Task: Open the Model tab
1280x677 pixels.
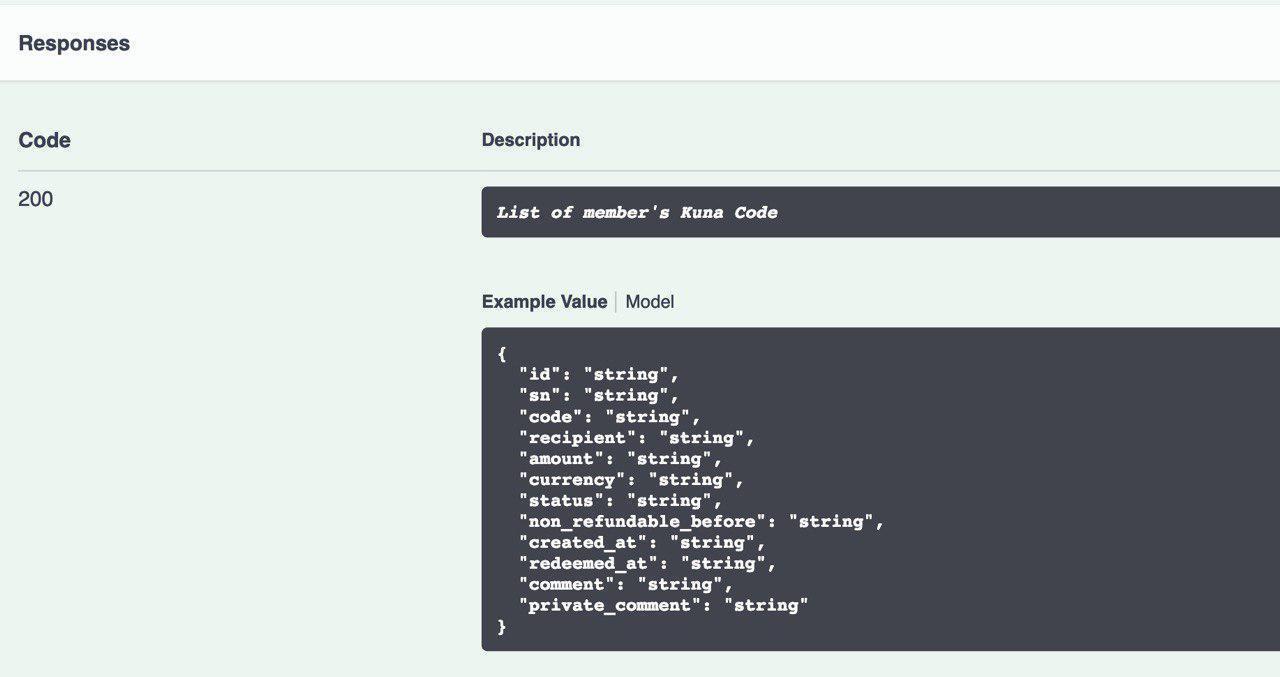Action: pos(650,302)
